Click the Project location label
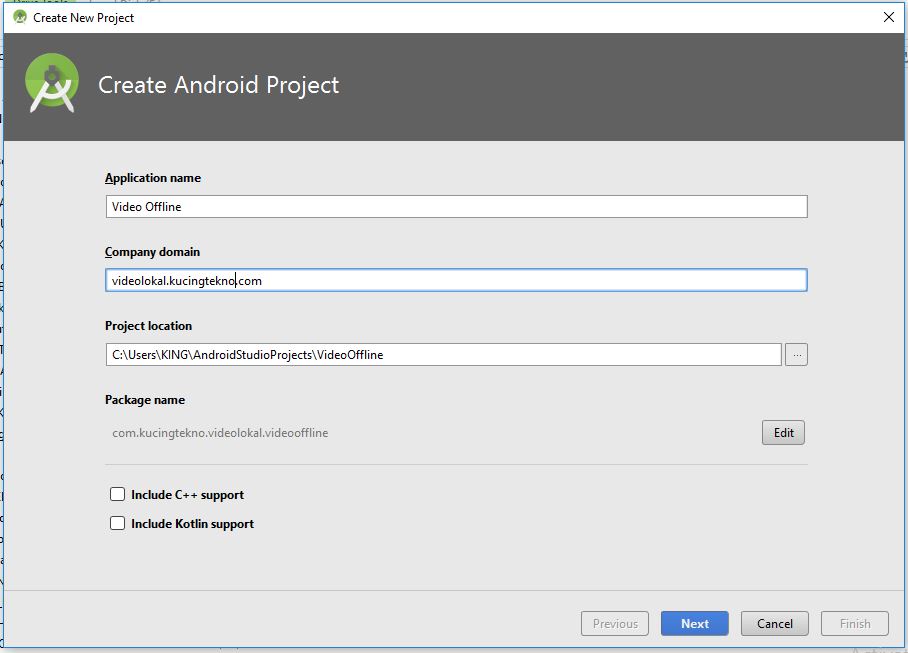The width and height of the screenshot is (908, 653). point(148,326)
